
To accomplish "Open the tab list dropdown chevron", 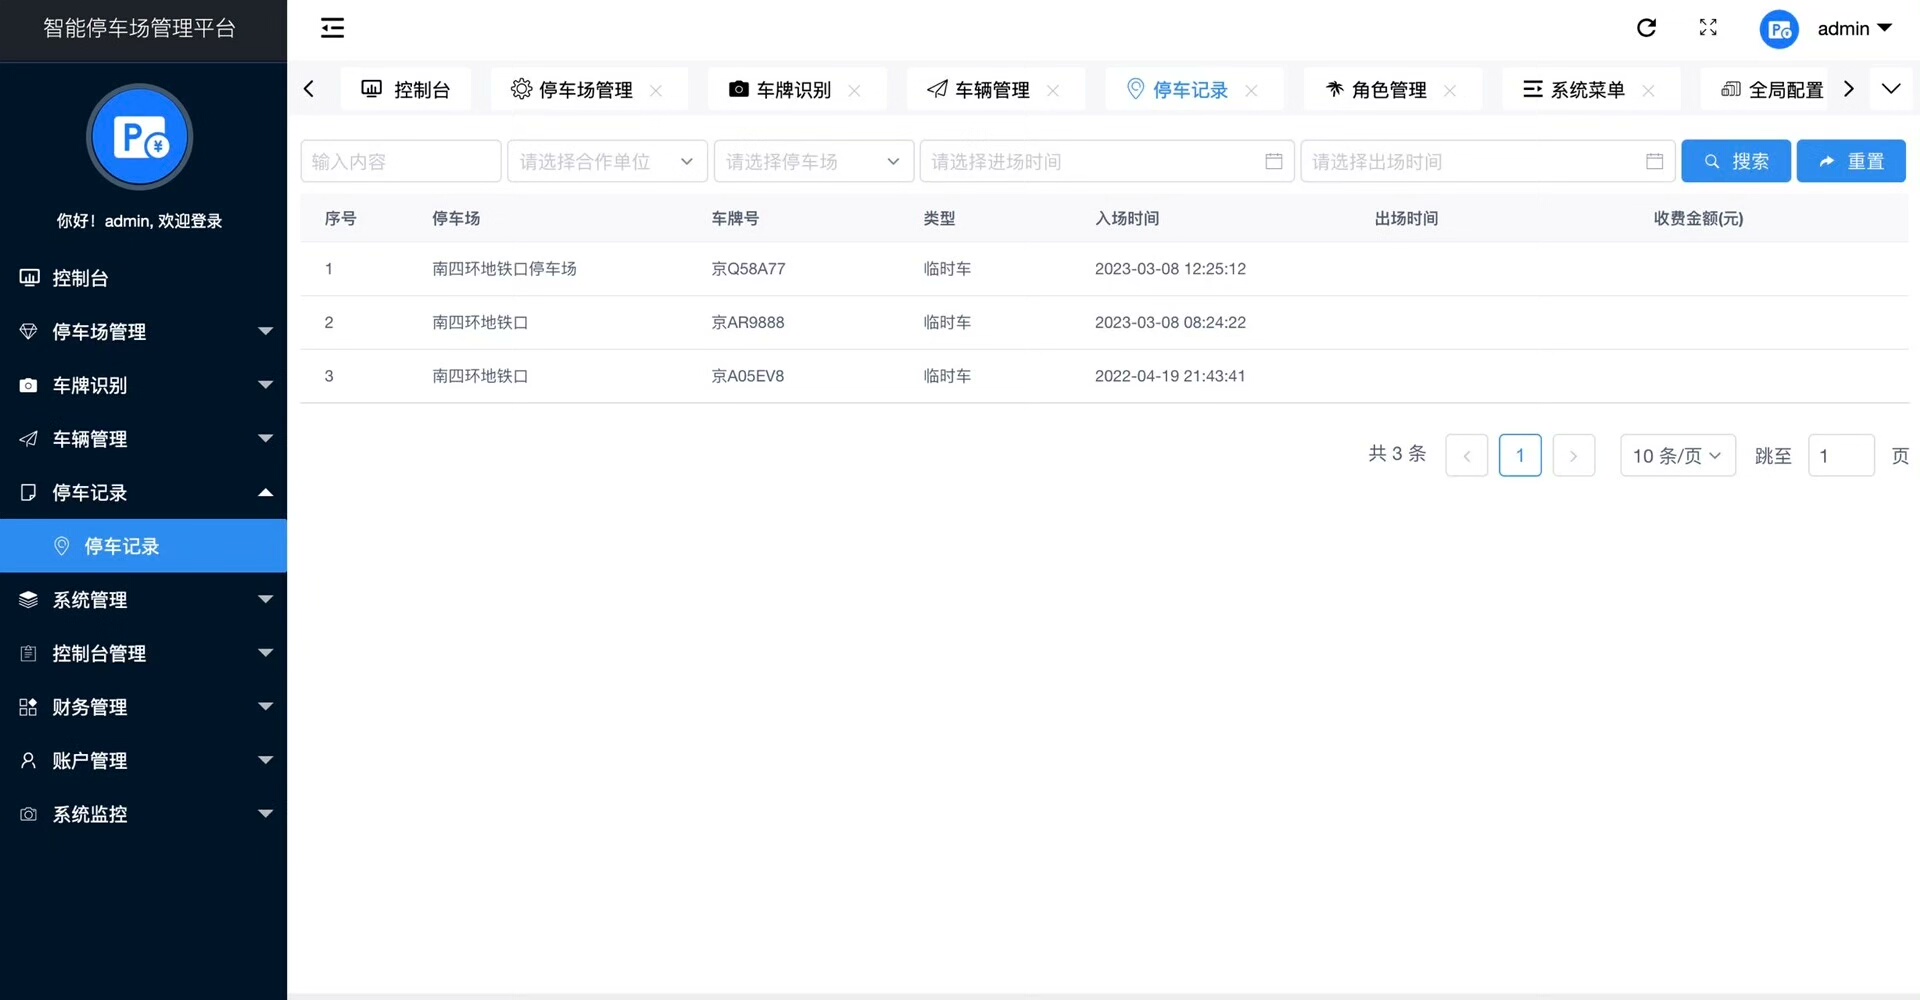I will tap(1890, 89).
